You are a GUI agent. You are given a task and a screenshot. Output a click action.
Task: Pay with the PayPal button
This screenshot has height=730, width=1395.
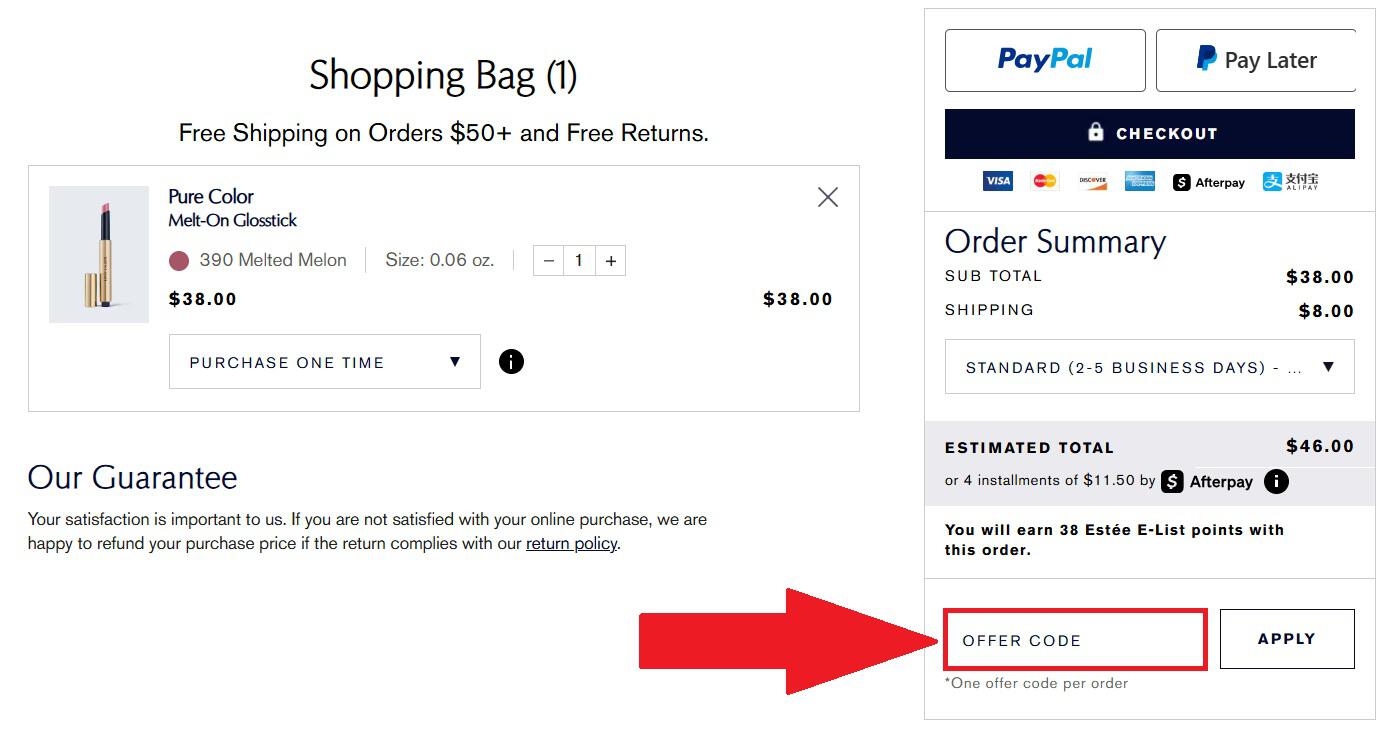[1045, 60]
